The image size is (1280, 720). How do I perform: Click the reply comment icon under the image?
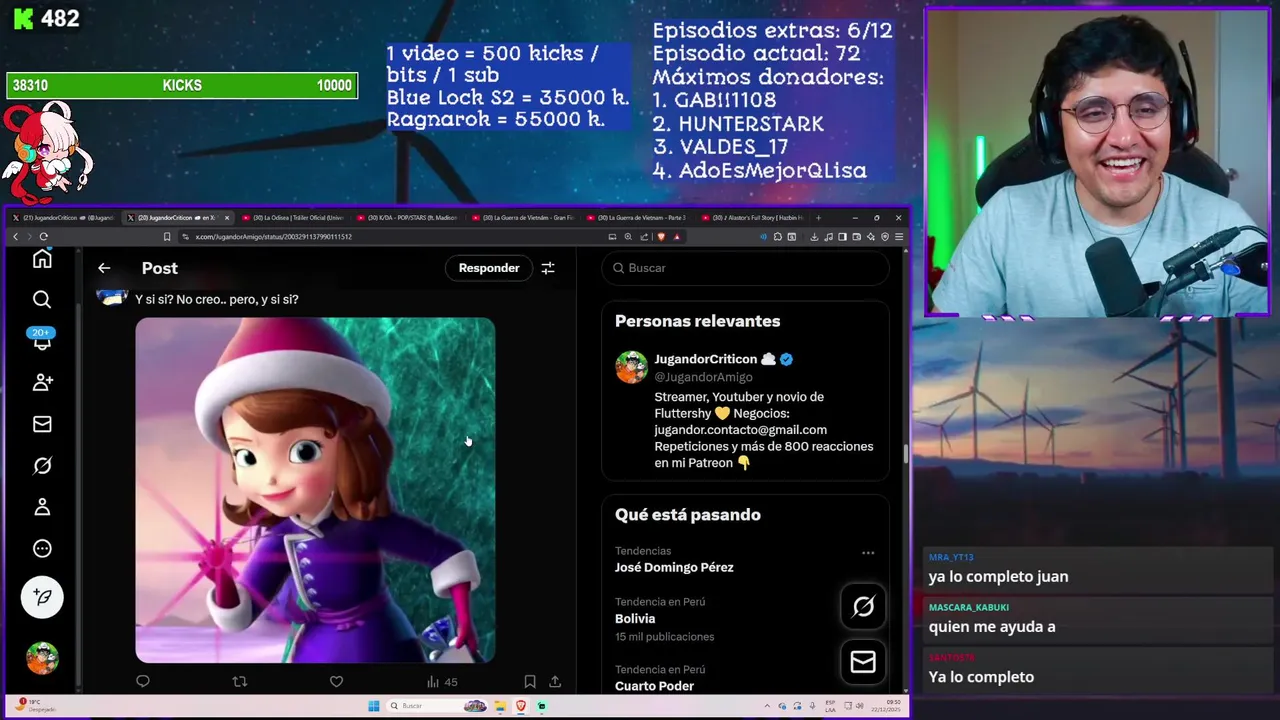[x=143, y=682]
